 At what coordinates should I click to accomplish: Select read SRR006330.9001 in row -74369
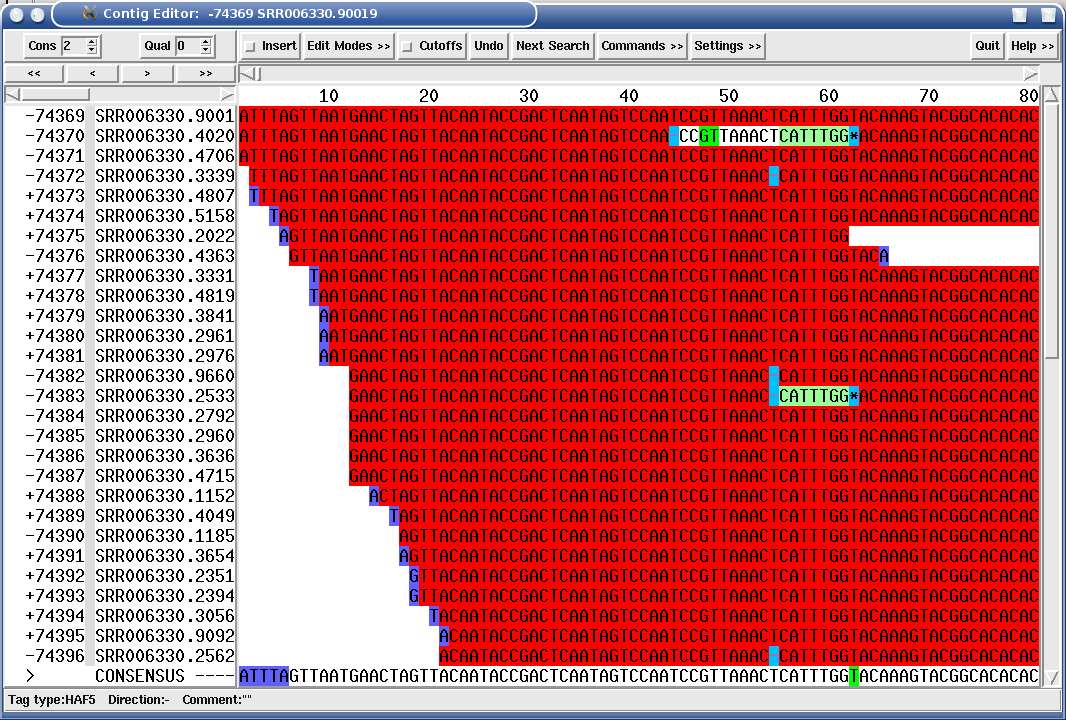tap(165, 116)
